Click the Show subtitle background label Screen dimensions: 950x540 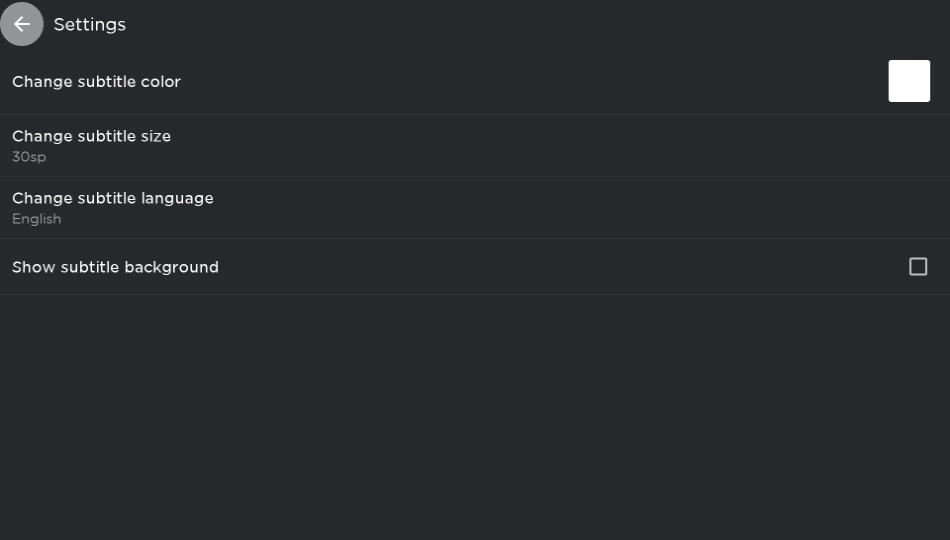click(115, 267)
